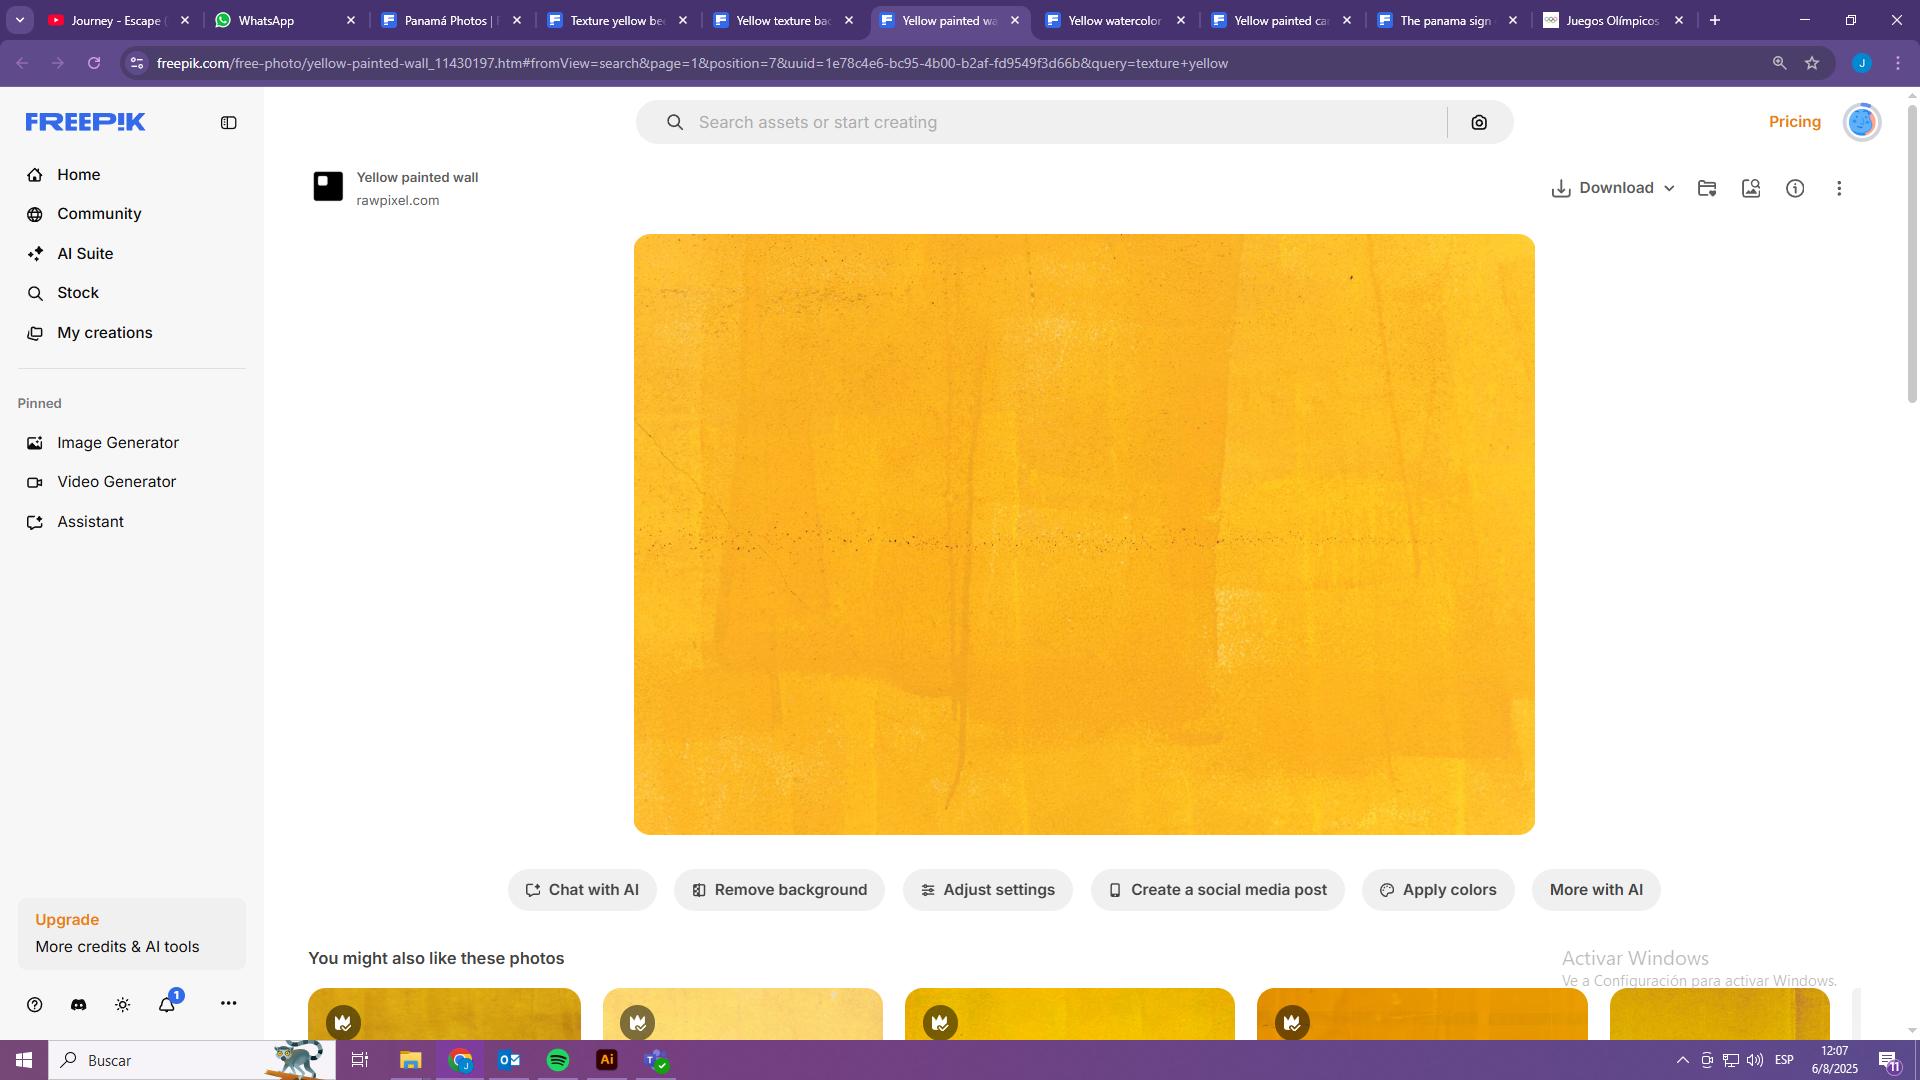Open the notifications bell icon
Screen dimensions: 1920x1080
pos(167,1005)
